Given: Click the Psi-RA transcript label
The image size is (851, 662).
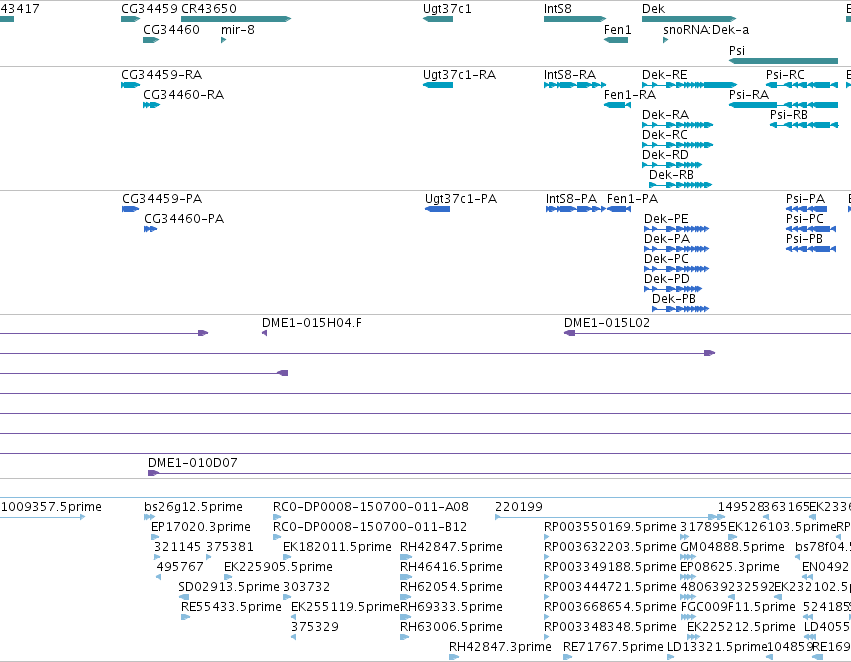Looking at the screenshot, I should coord(748,94).
